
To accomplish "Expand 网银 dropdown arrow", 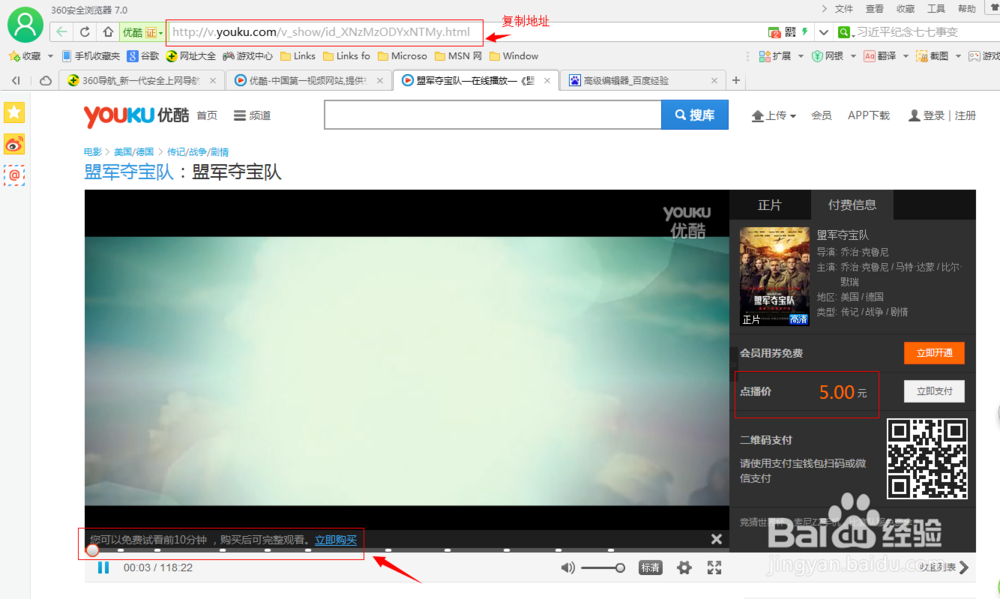I will [x=853, y=56].
